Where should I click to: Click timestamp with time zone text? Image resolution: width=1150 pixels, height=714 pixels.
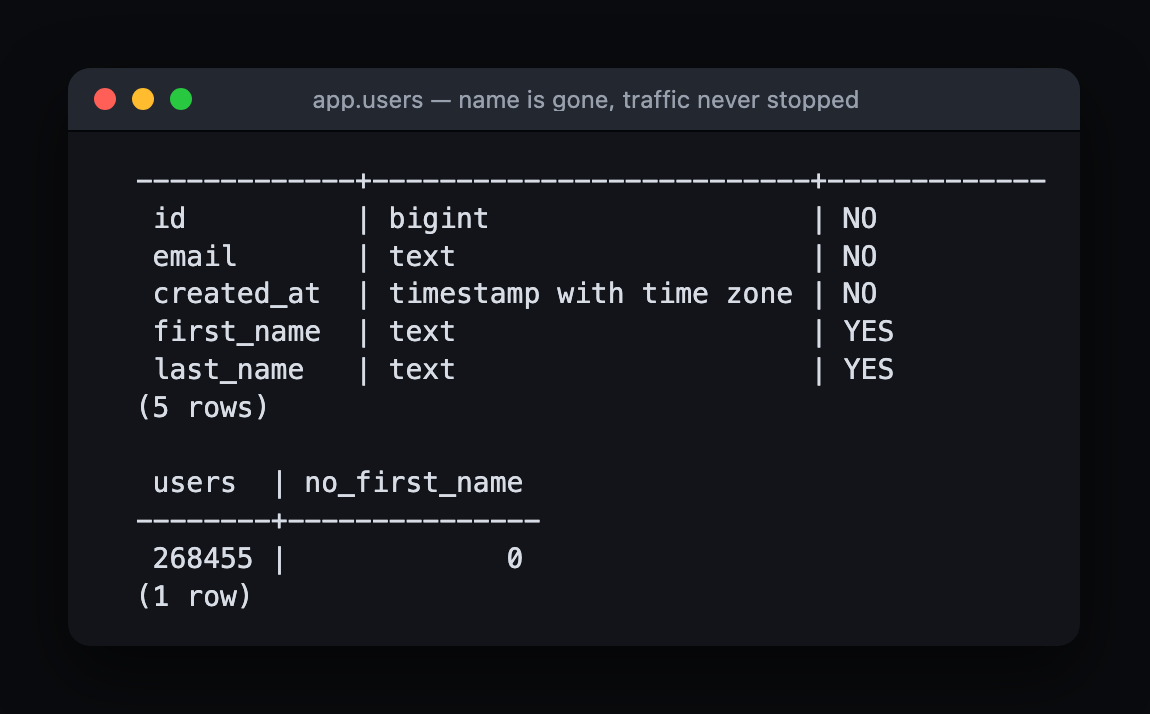click(590, 294)
